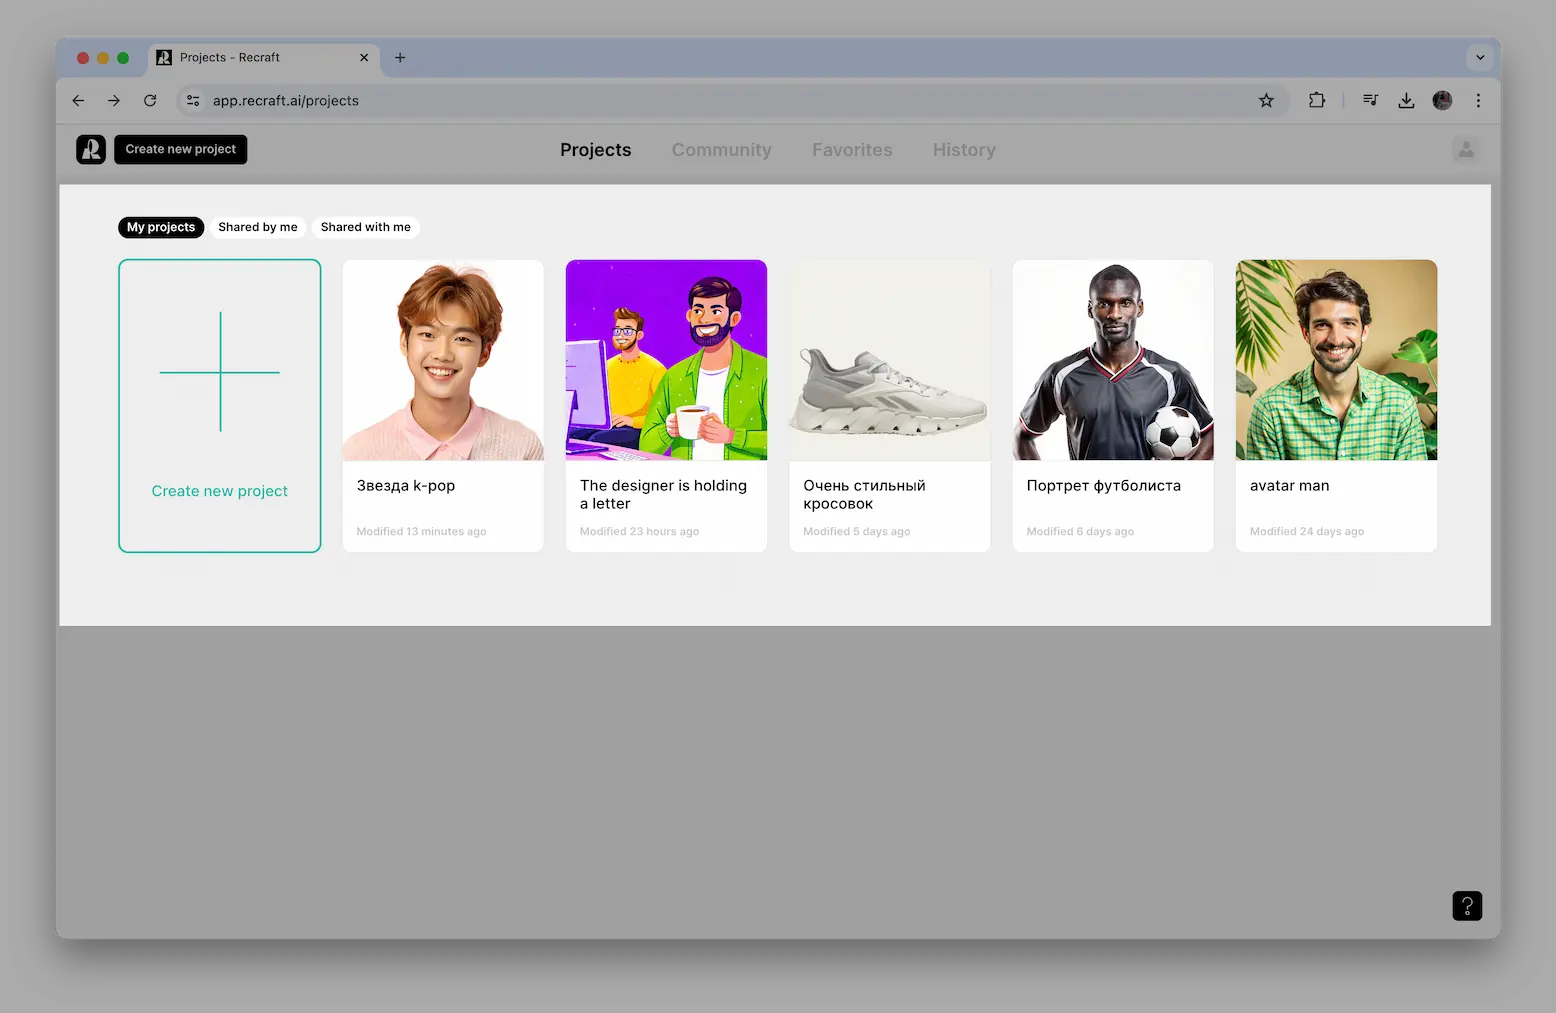Image resolution: width=1556 pixels, height=1013 pixels.
Task: Close the Projects - Recraft tab
Action: click(x=364, y=58)
